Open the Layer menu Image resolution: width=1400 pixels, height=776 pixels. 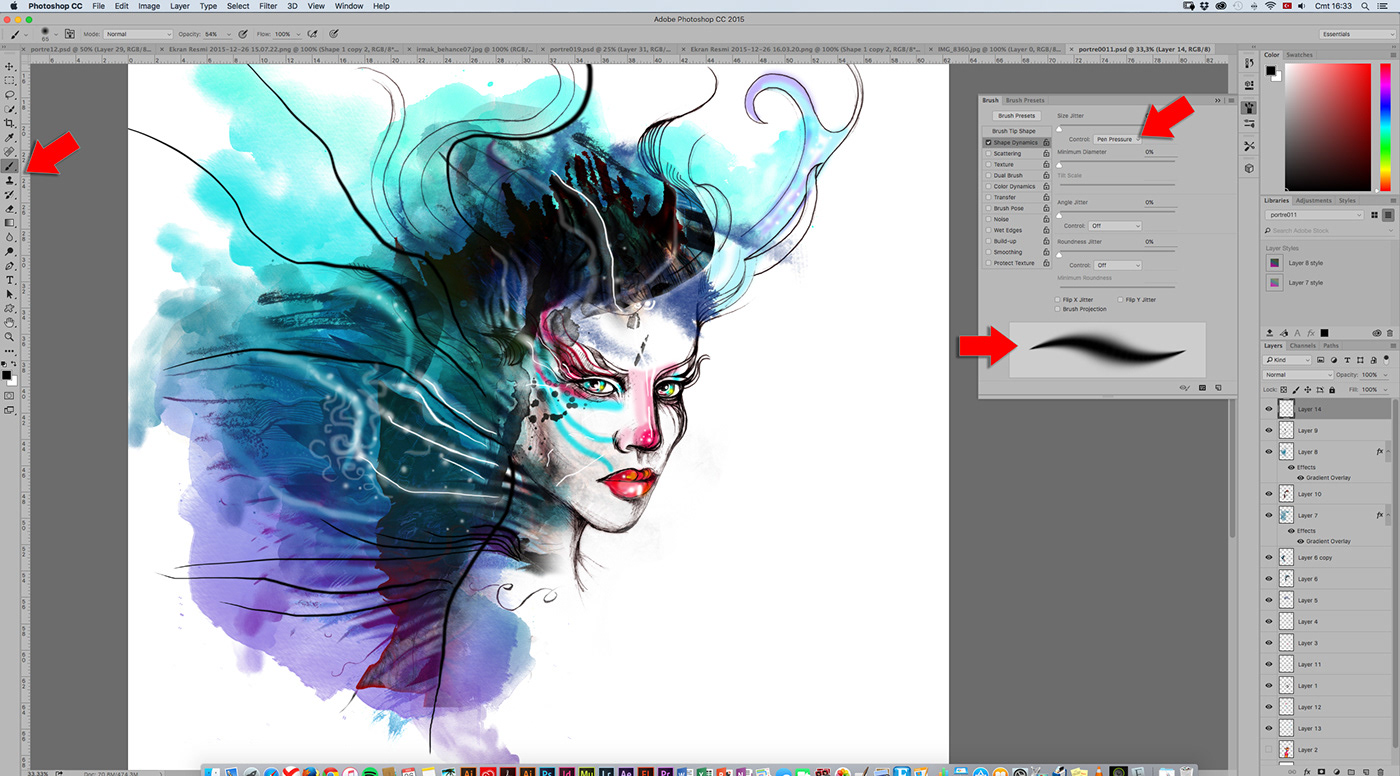tap(180, 6)
